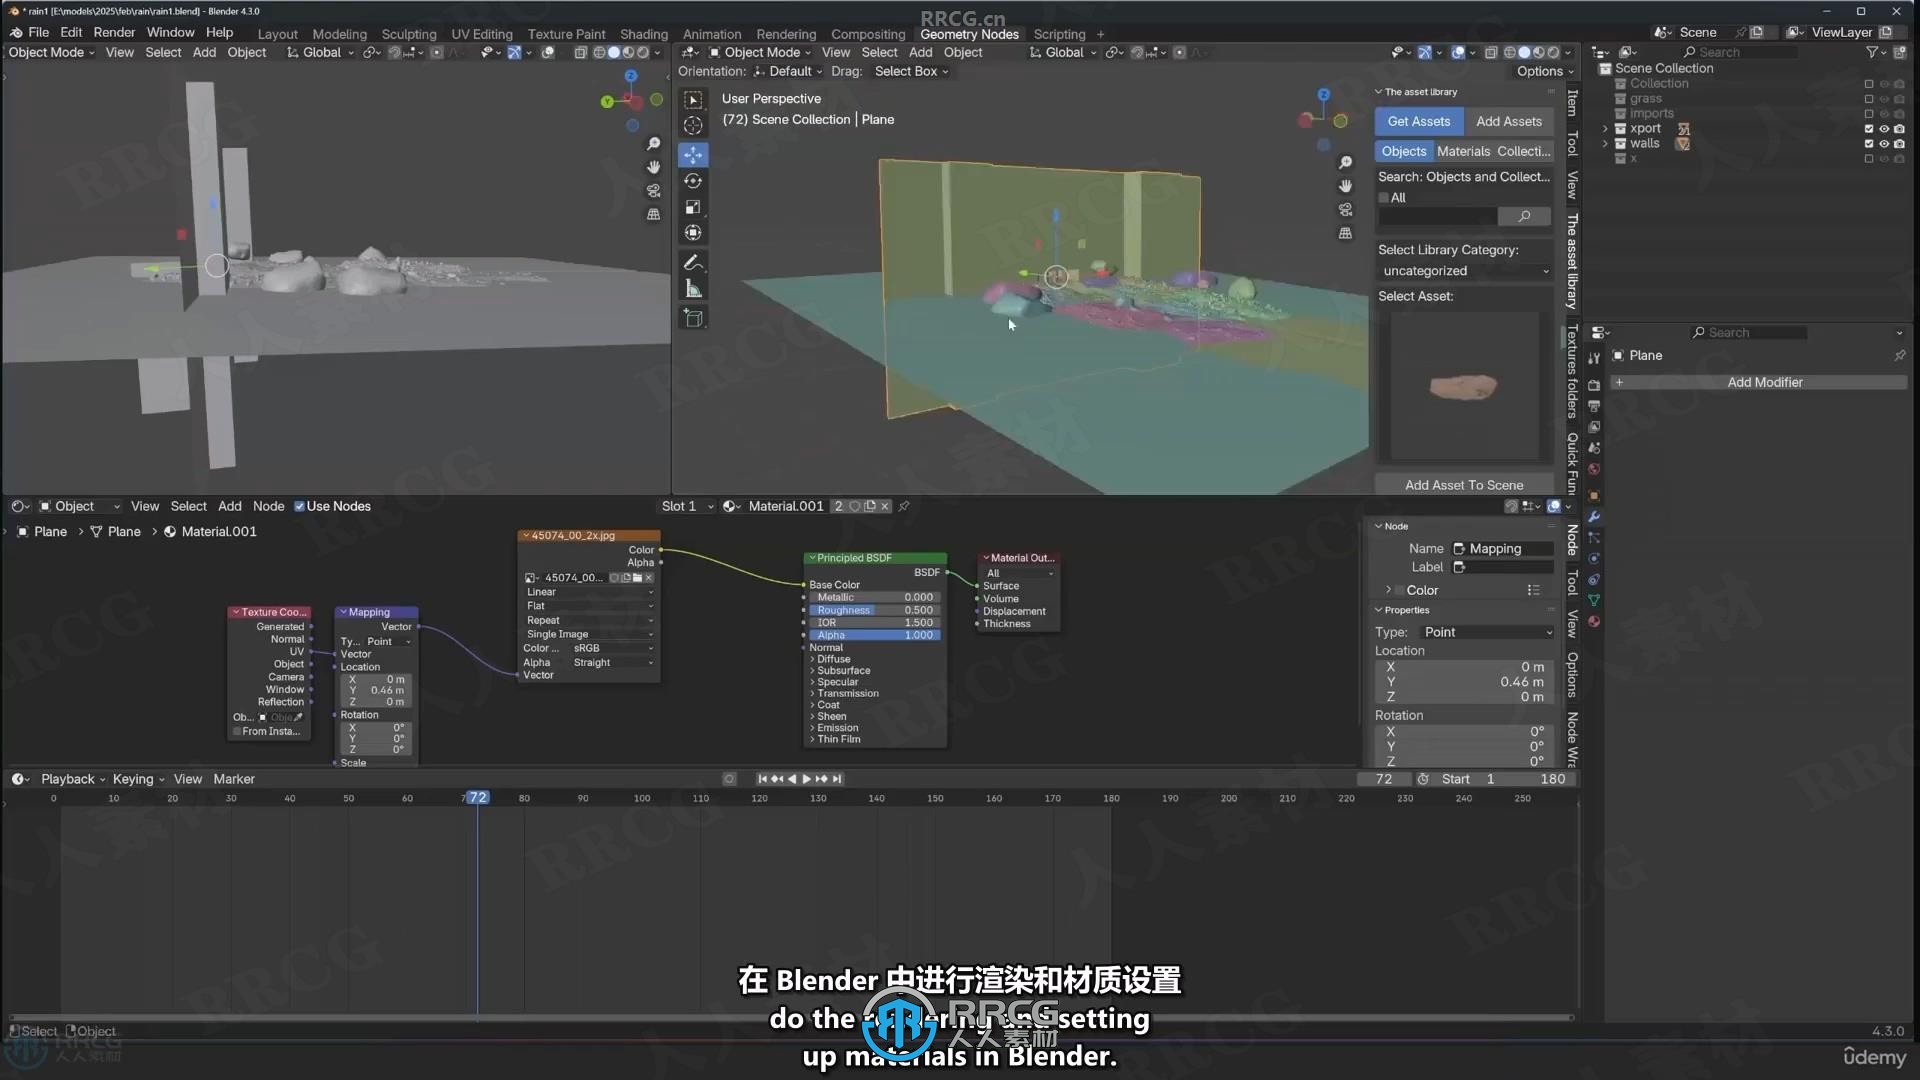
Task: Toggle camera view icon in right viewport
Action: point(1345,210)
